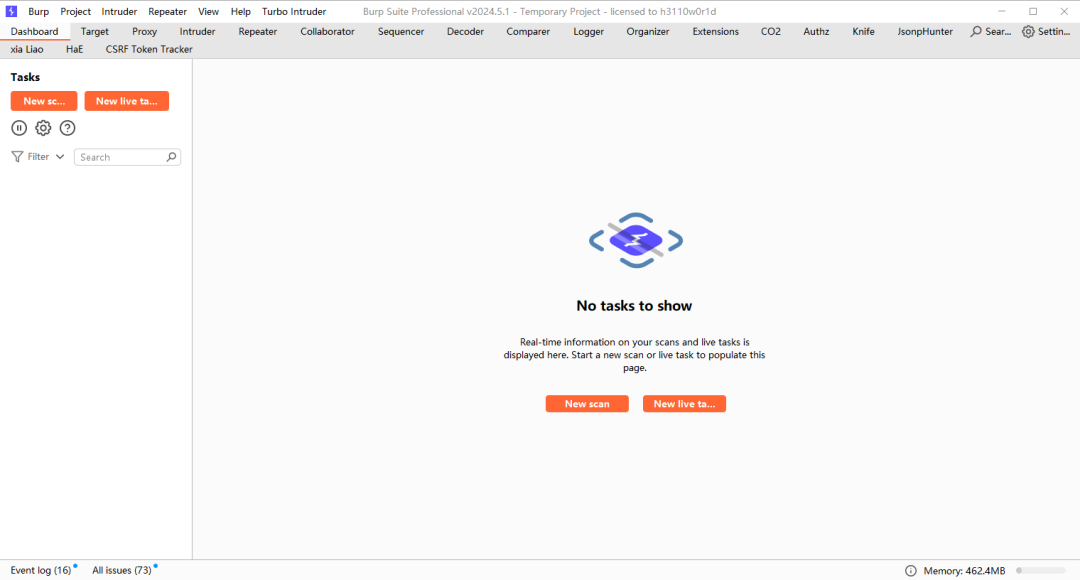This screenshot has width=1080, height=580.
Task: Open the Project menu
Action: click(75, 12)
